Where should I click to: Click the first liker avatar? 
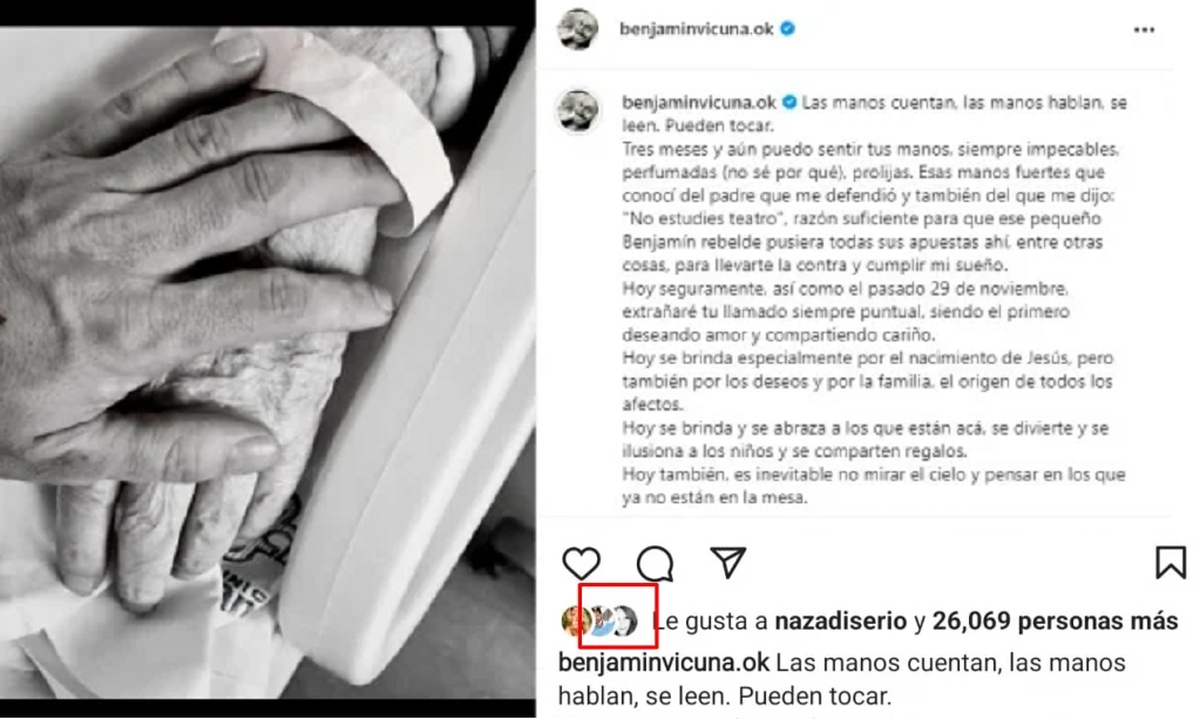(x=576, y=621)
